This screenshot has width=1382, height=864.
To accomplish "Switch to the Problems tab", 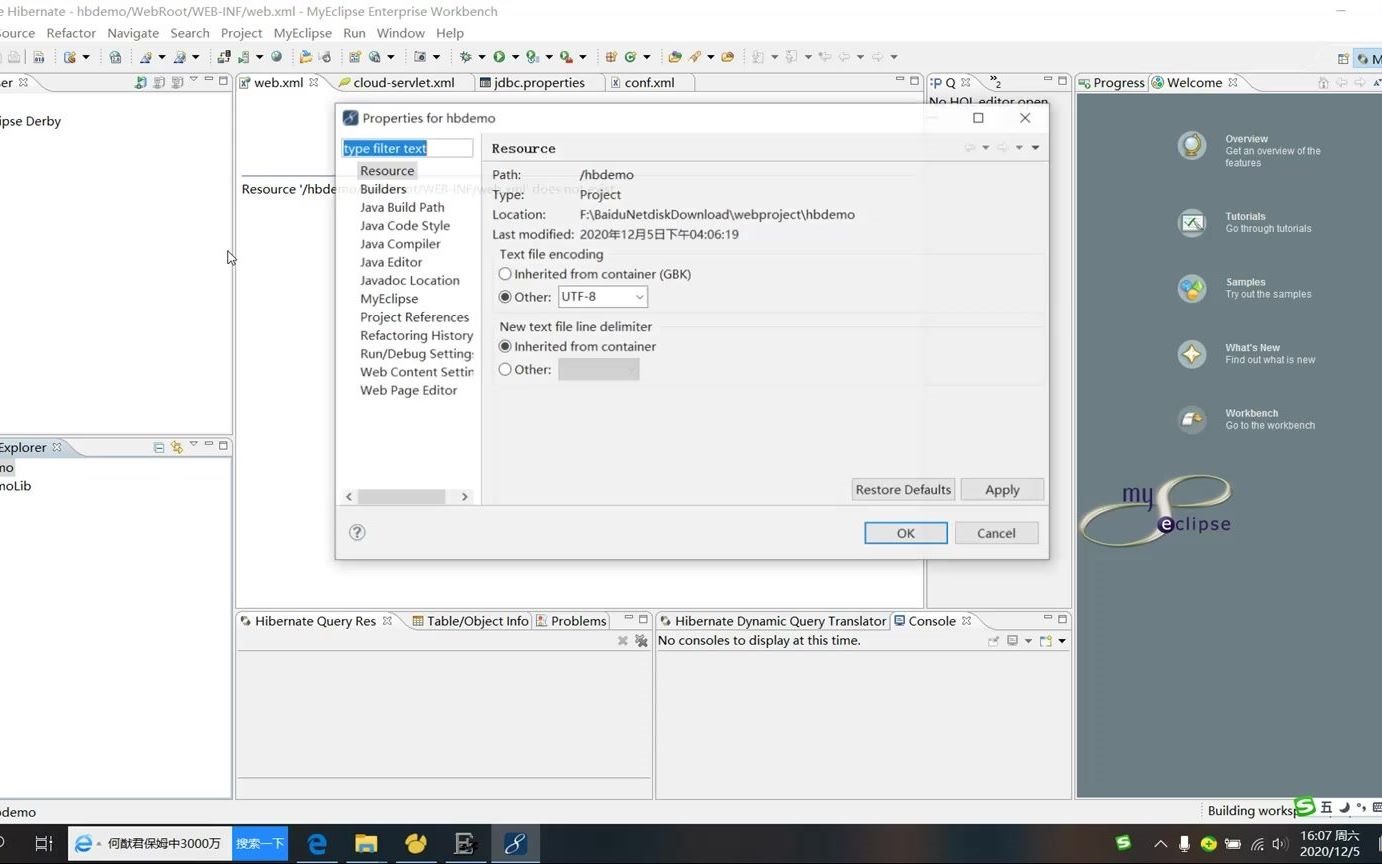I will click(570, 621).
